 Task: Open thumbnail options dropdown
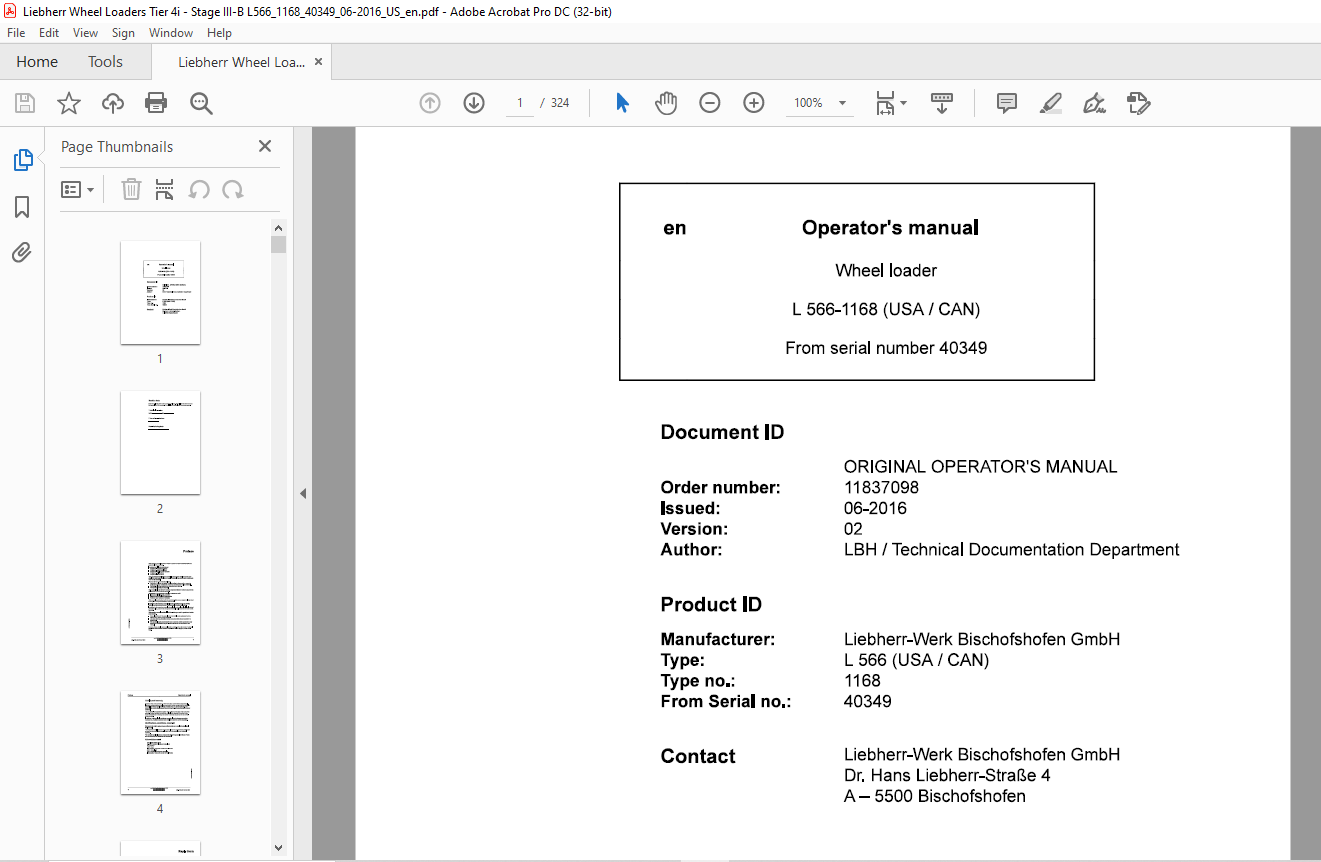click(x=78, y=189)
